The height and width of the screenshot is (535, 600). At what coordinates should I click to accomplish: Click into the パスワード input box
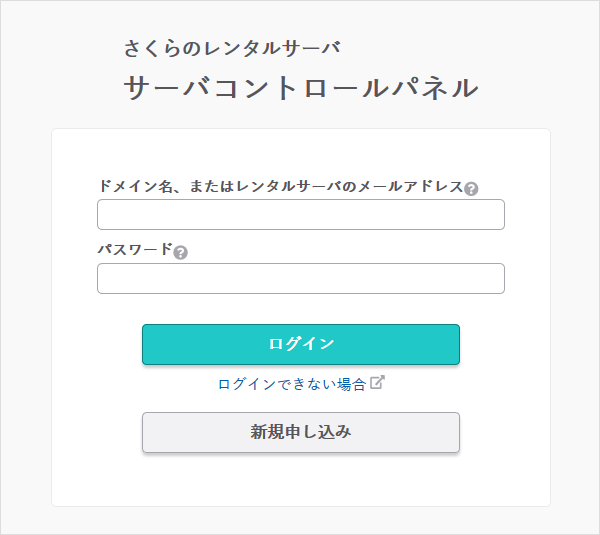tap(300, 279)
